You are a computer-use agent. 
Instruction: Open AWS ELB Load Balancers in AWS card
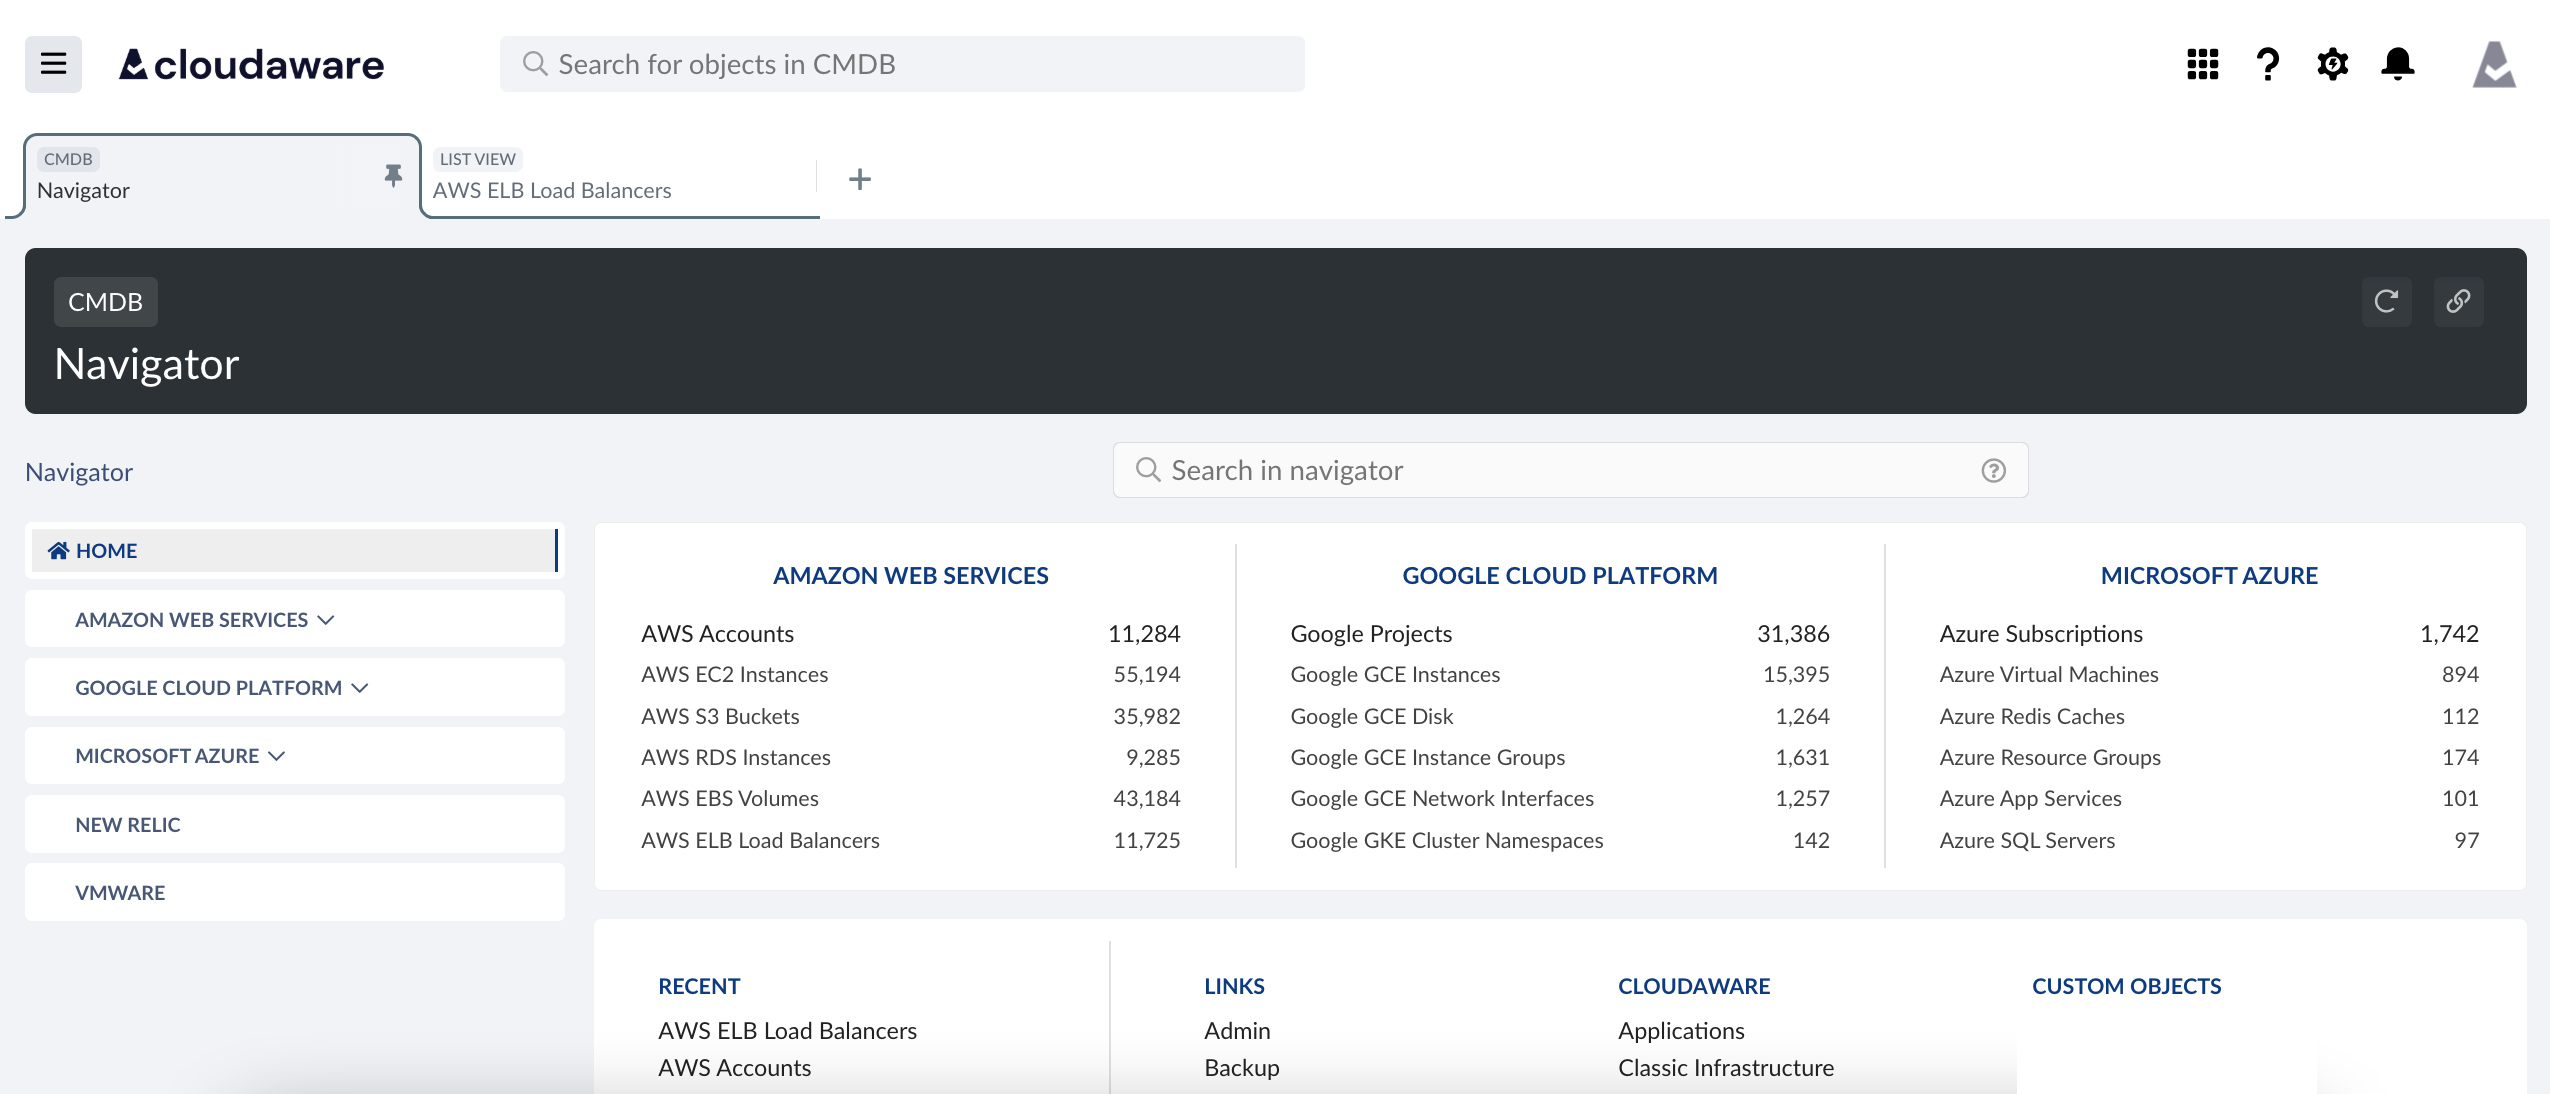[760, 840]
